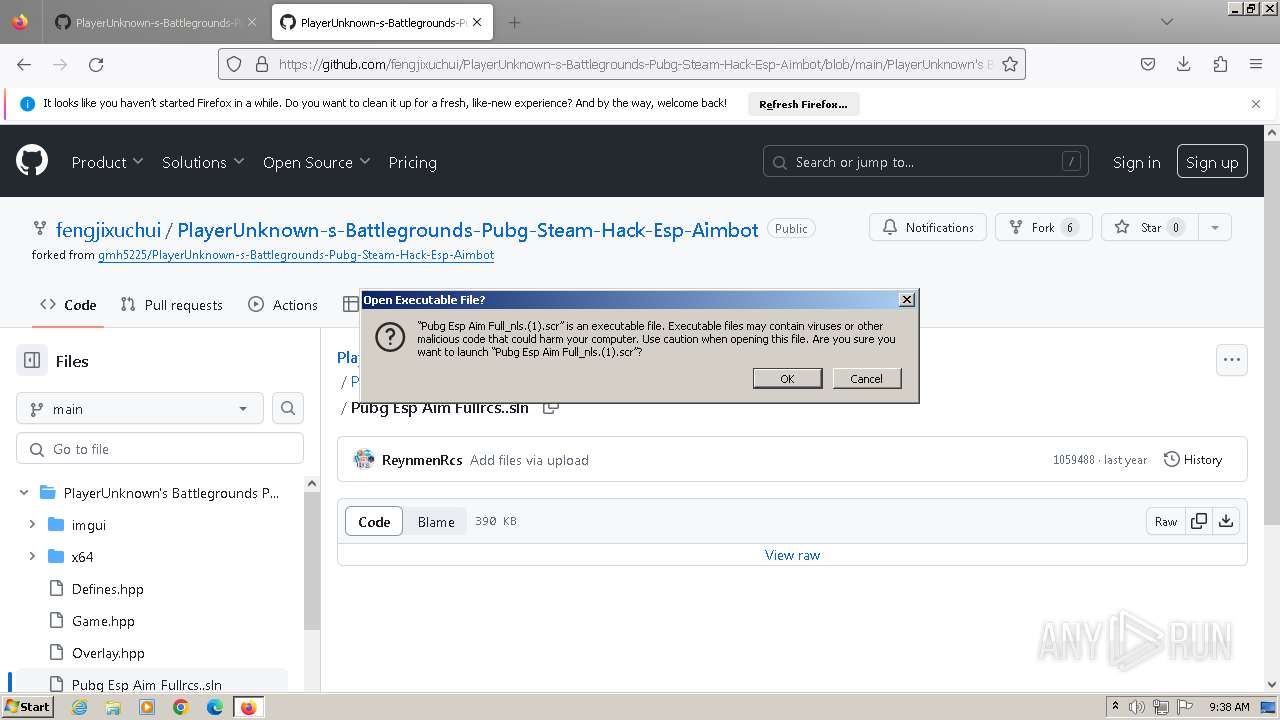This screenshot has width=1280, height=720.
Task: Click the View raw link
Action: pyautogui.click(x=792, y=555)
